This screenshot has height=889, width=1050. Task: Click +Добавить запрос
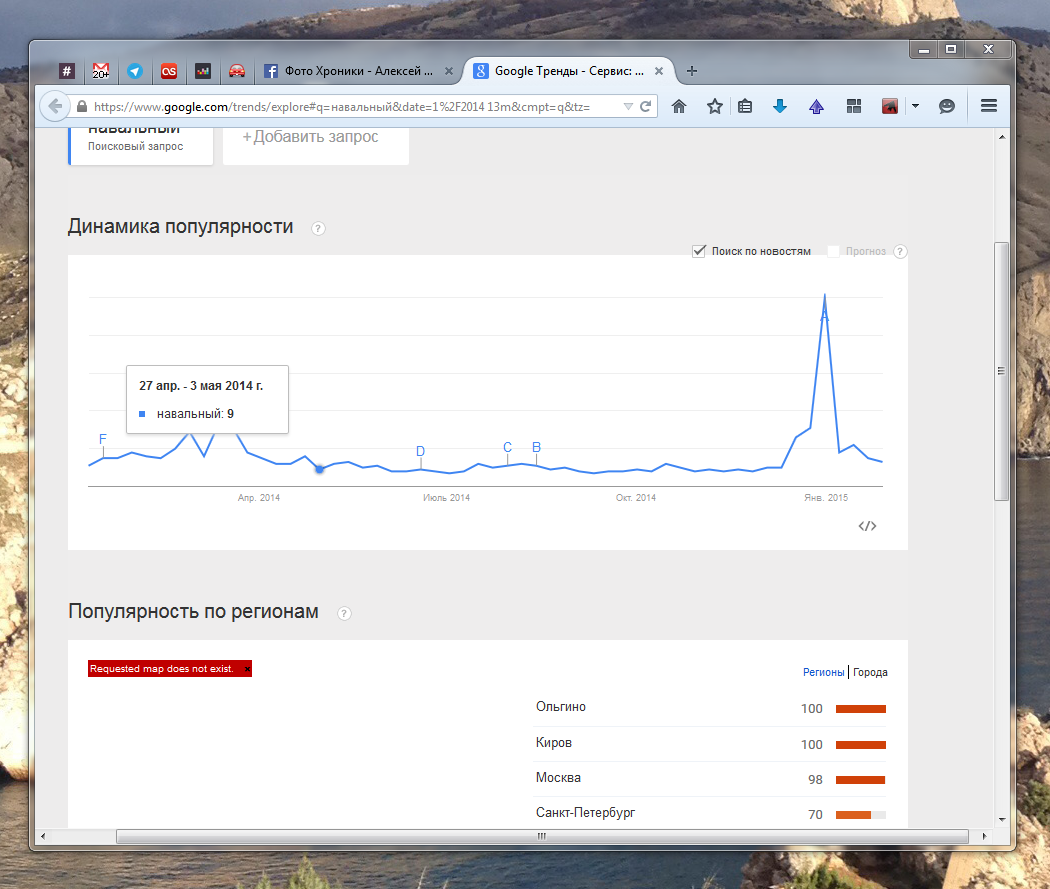(311, 137)
